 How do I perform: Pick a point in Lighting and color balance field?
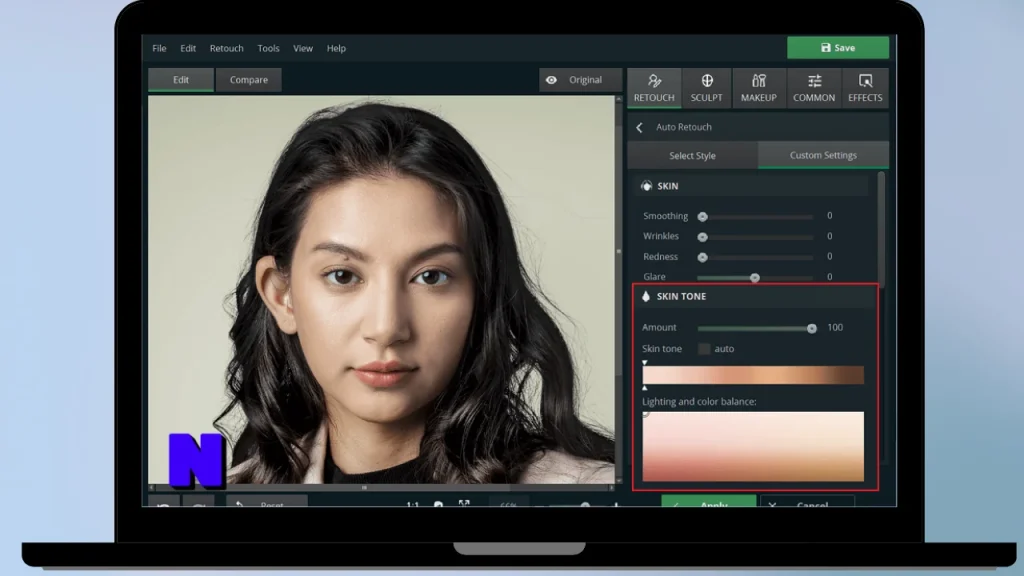tap(753, 447)
